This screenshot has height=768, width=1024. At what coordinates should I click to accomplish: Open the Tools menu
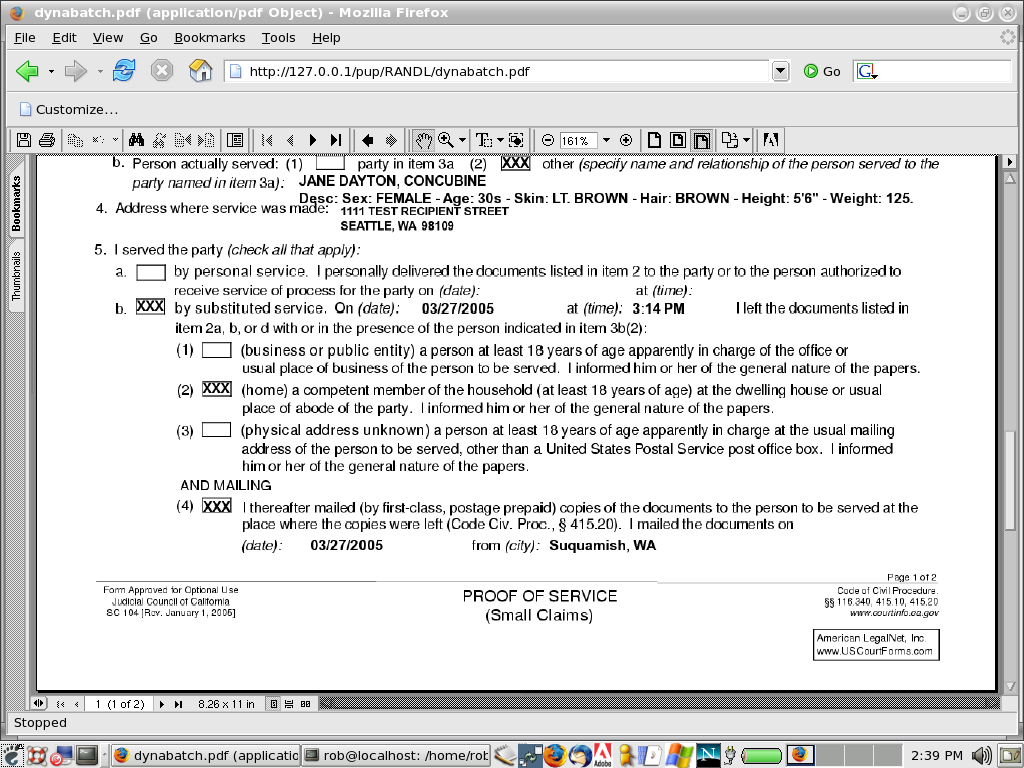(x=279, y=37)
